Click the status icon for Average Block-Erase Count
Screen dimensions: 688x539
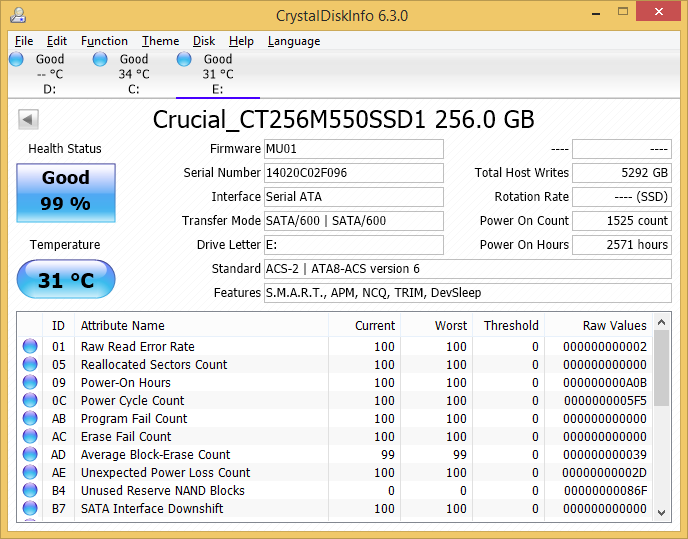[x=30, y=454]
